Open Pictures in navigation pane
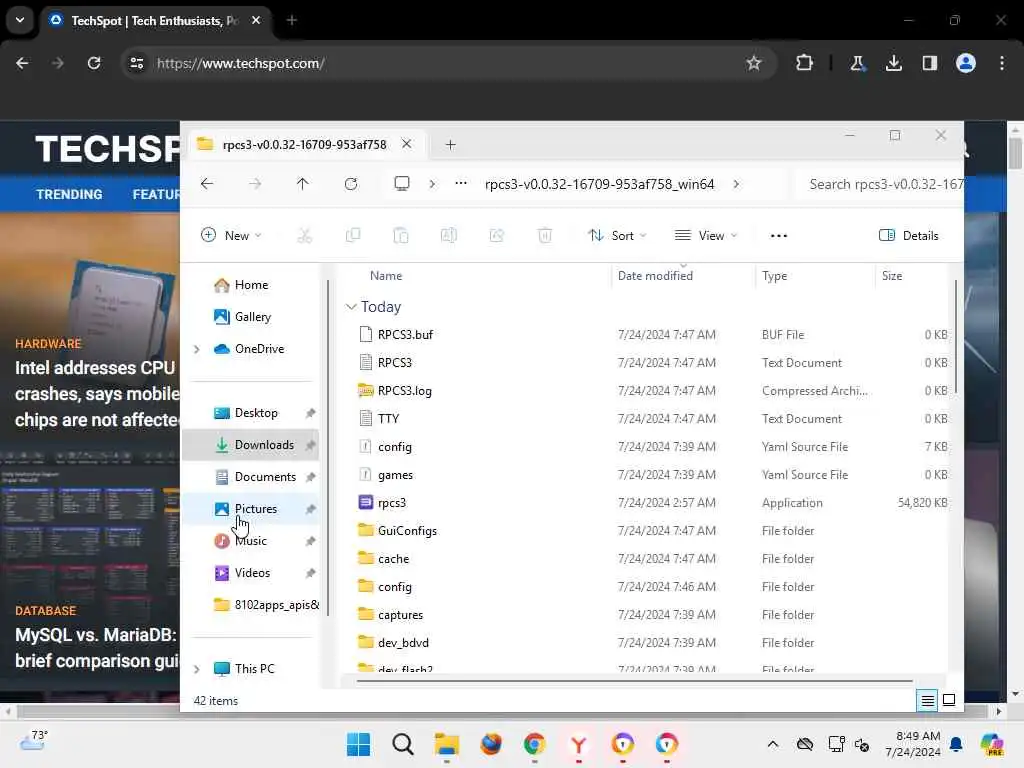 [256, 509]
